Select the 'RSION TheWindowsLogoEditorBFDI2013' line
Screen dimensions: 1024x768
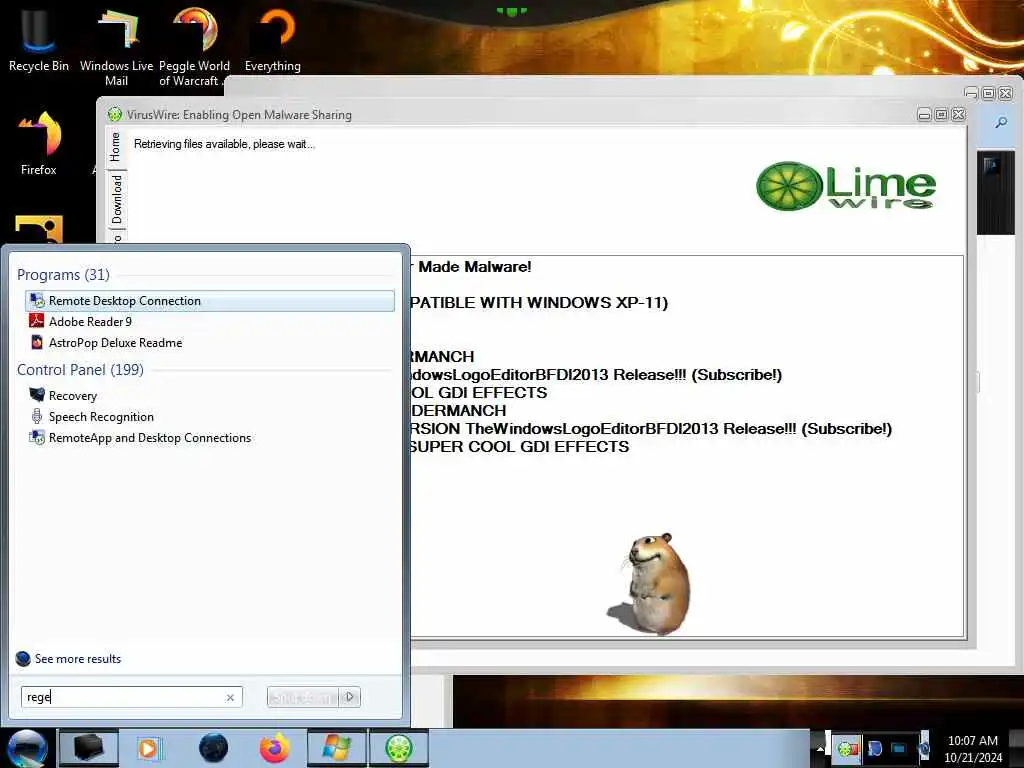click(x=651, y=428)
